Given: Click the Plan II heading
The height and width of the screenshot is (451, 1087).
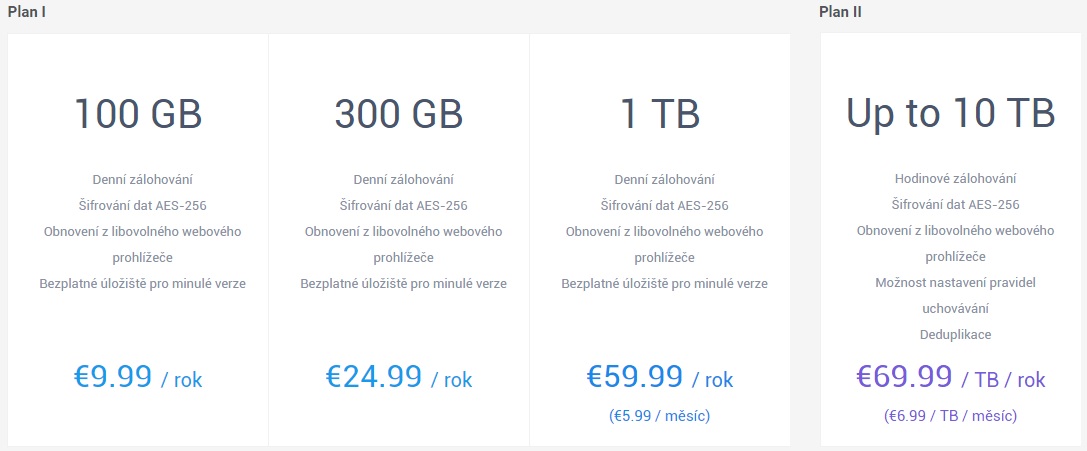Looking at the screenshot, I should coord(840,12).
